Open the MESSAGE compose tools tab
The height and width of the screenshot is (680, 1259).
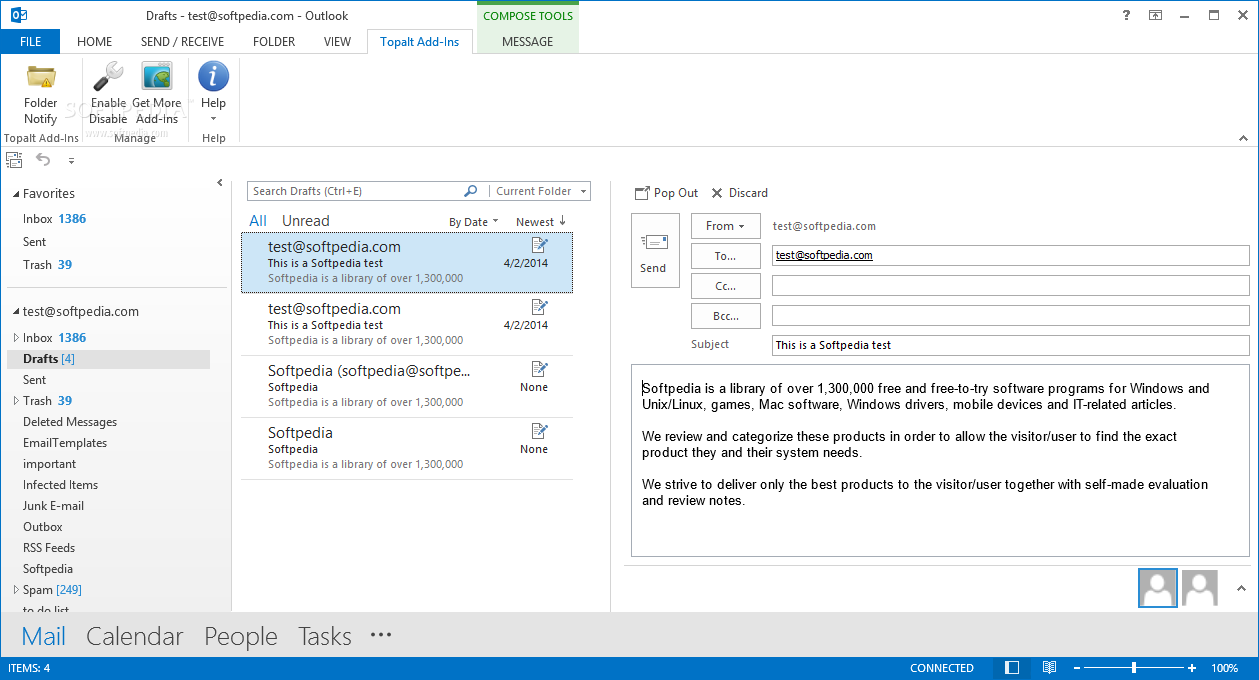527,42
